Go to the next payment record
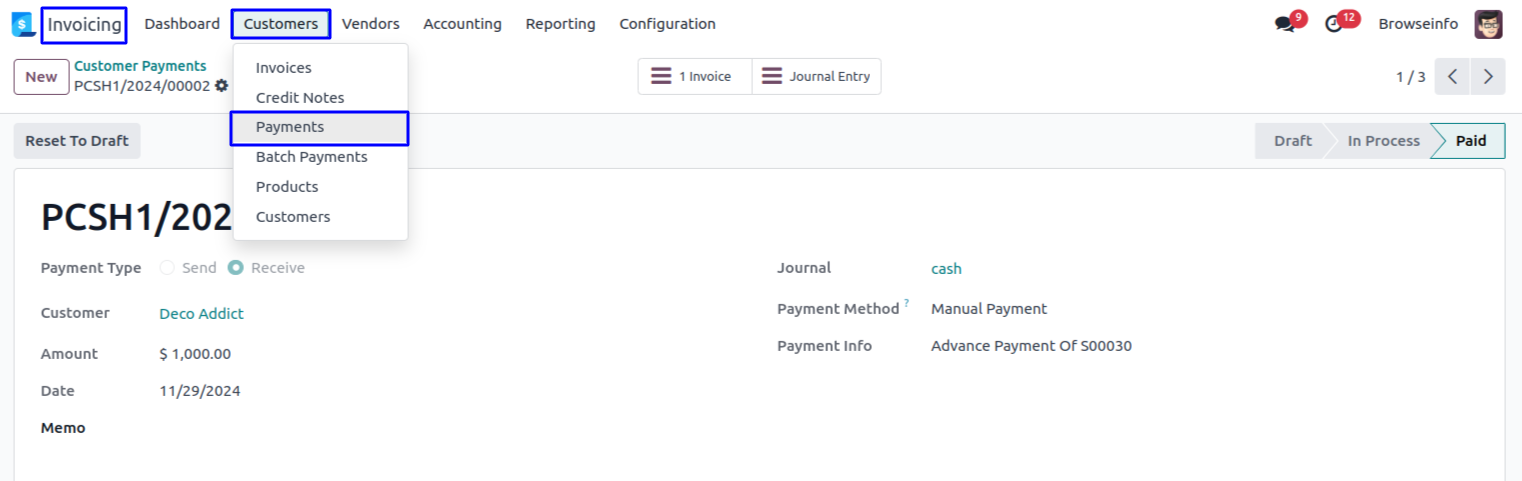The image size is (1522, 481). [1488, 76]
